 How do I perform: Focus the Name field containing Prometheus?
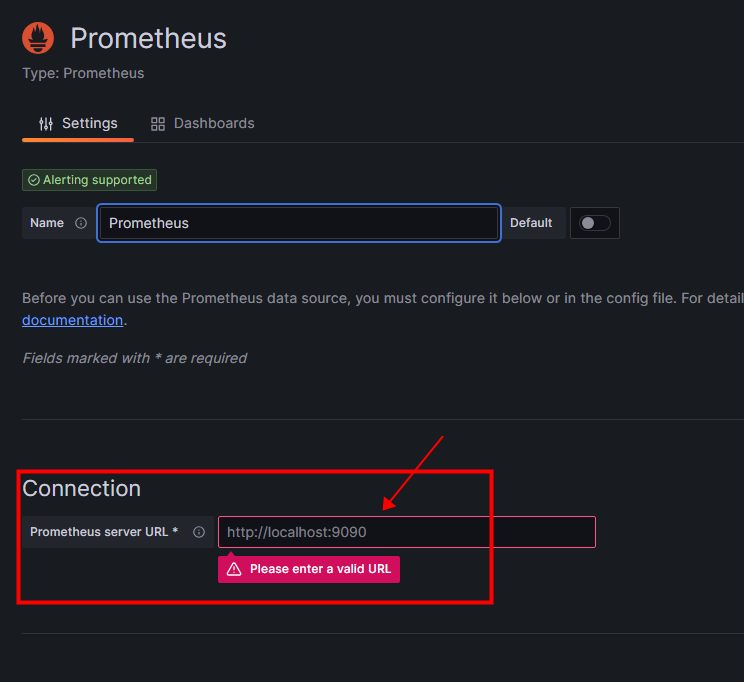(298, 223)
